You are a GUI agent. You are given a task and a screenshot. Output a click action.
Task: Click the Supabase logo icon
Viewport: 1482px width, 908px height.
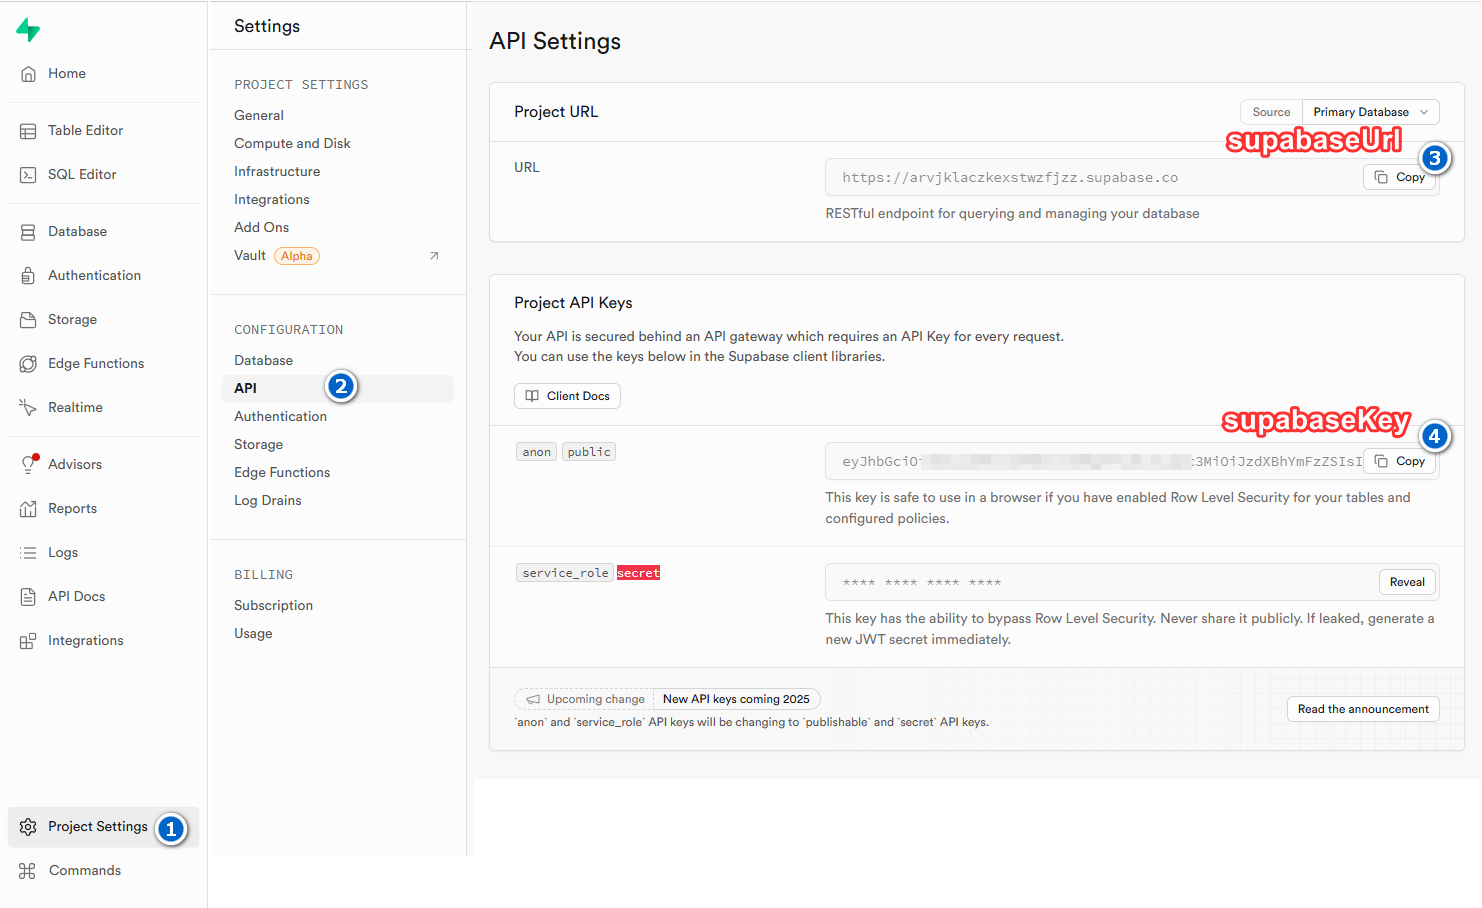pyautogui.click(x=28, y=30)
